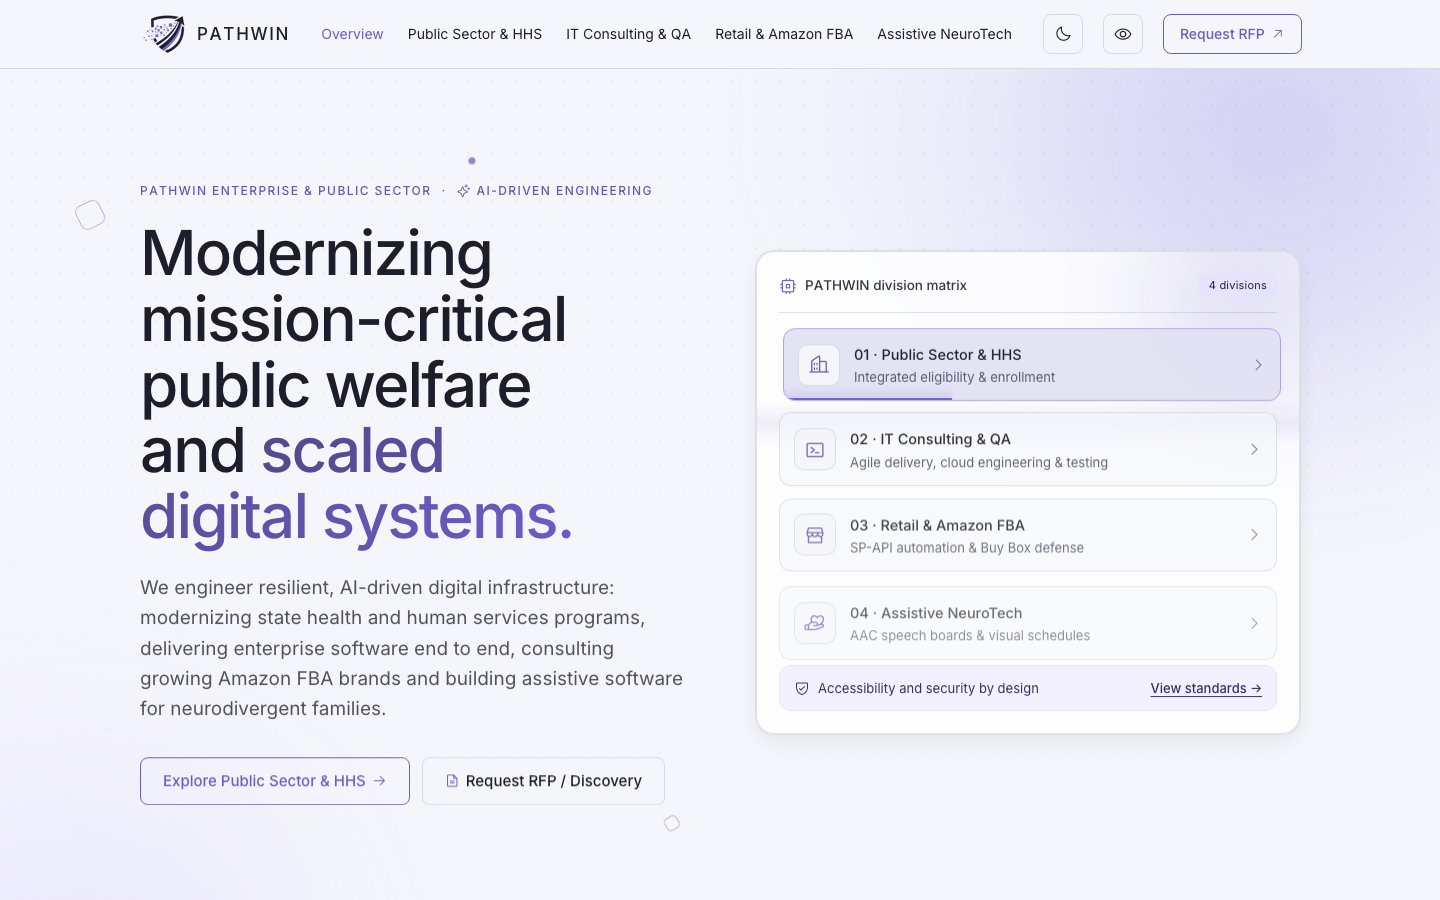Expand Retail & Amazon FBA row chevron

tap(1254, 535)
